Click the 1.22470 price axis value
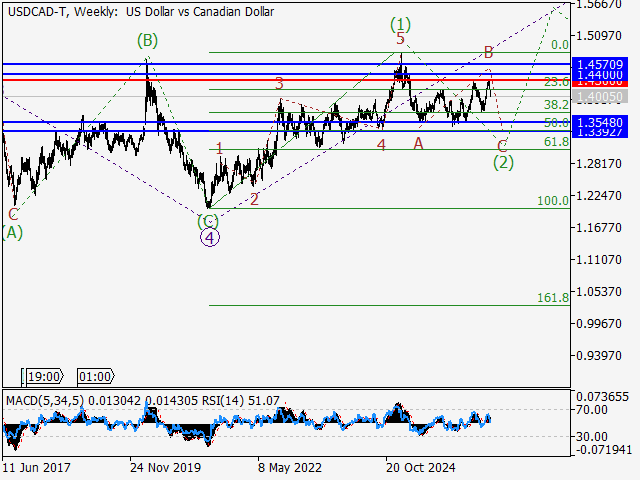The height and width of the screenshot is (480, 640). point(599,196)
